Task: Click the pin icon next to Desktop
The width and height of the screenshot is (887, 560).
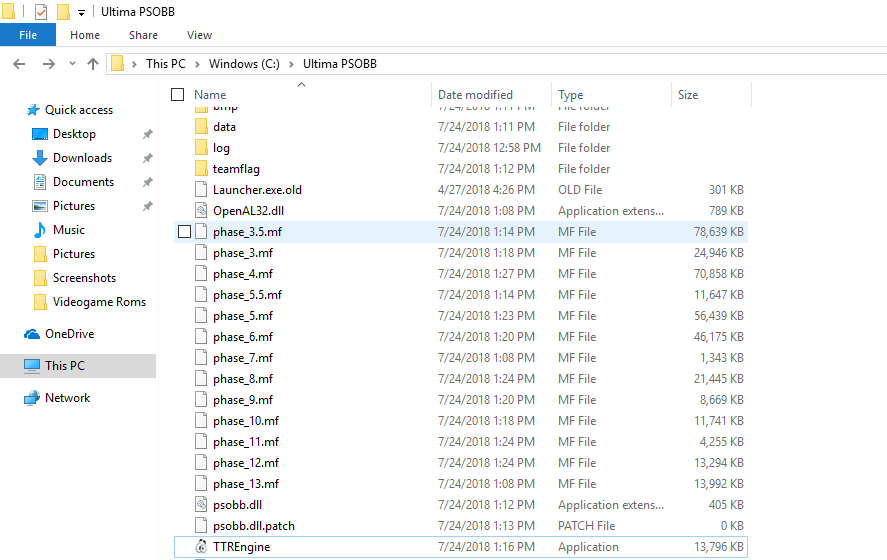Action: [x=148, y=134]
